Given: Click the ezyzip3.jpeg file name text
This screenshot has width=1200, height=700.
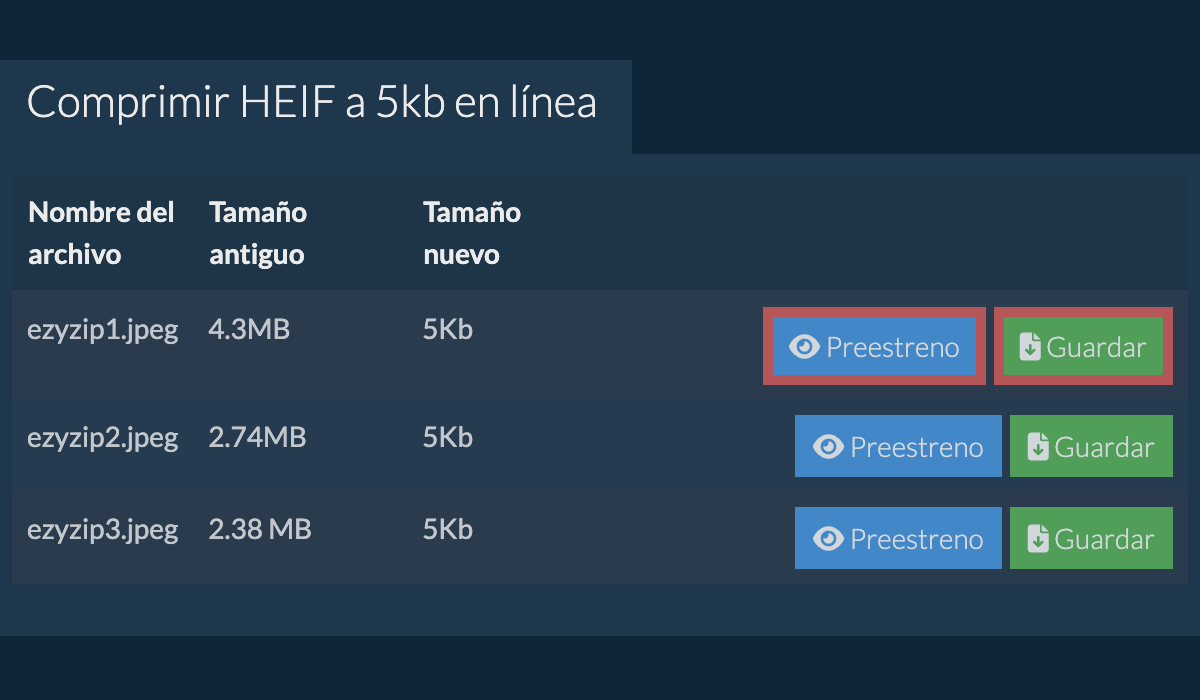Looking at the screenshot, I should point(102,529).
